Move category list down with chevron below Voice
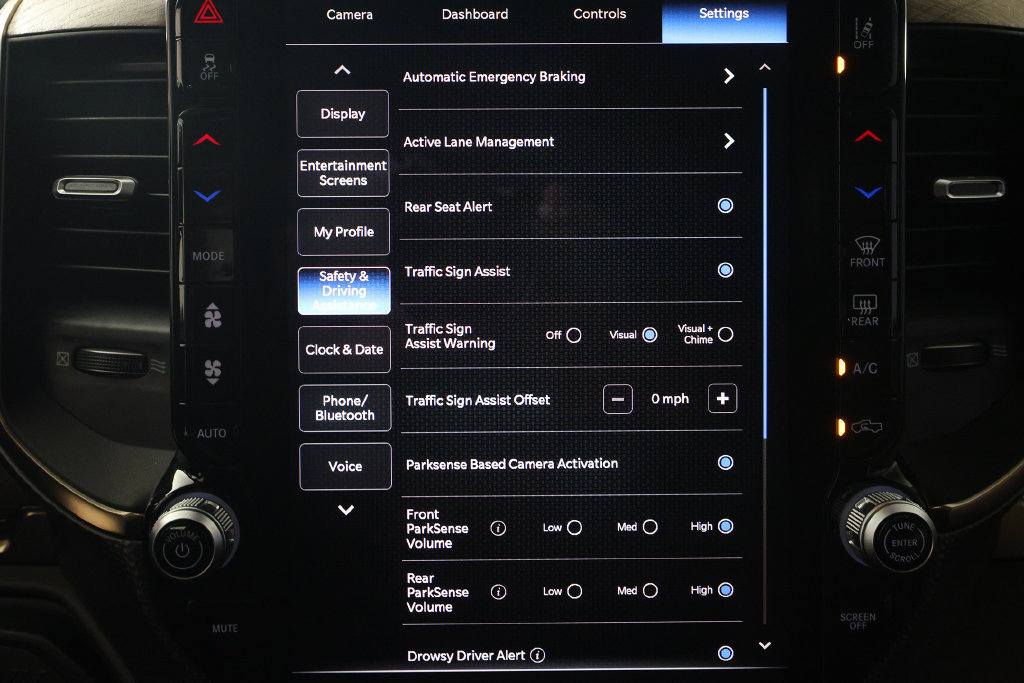Viewport: 1024px width, 683px height. pyautogui.click(x=346, y=509)
